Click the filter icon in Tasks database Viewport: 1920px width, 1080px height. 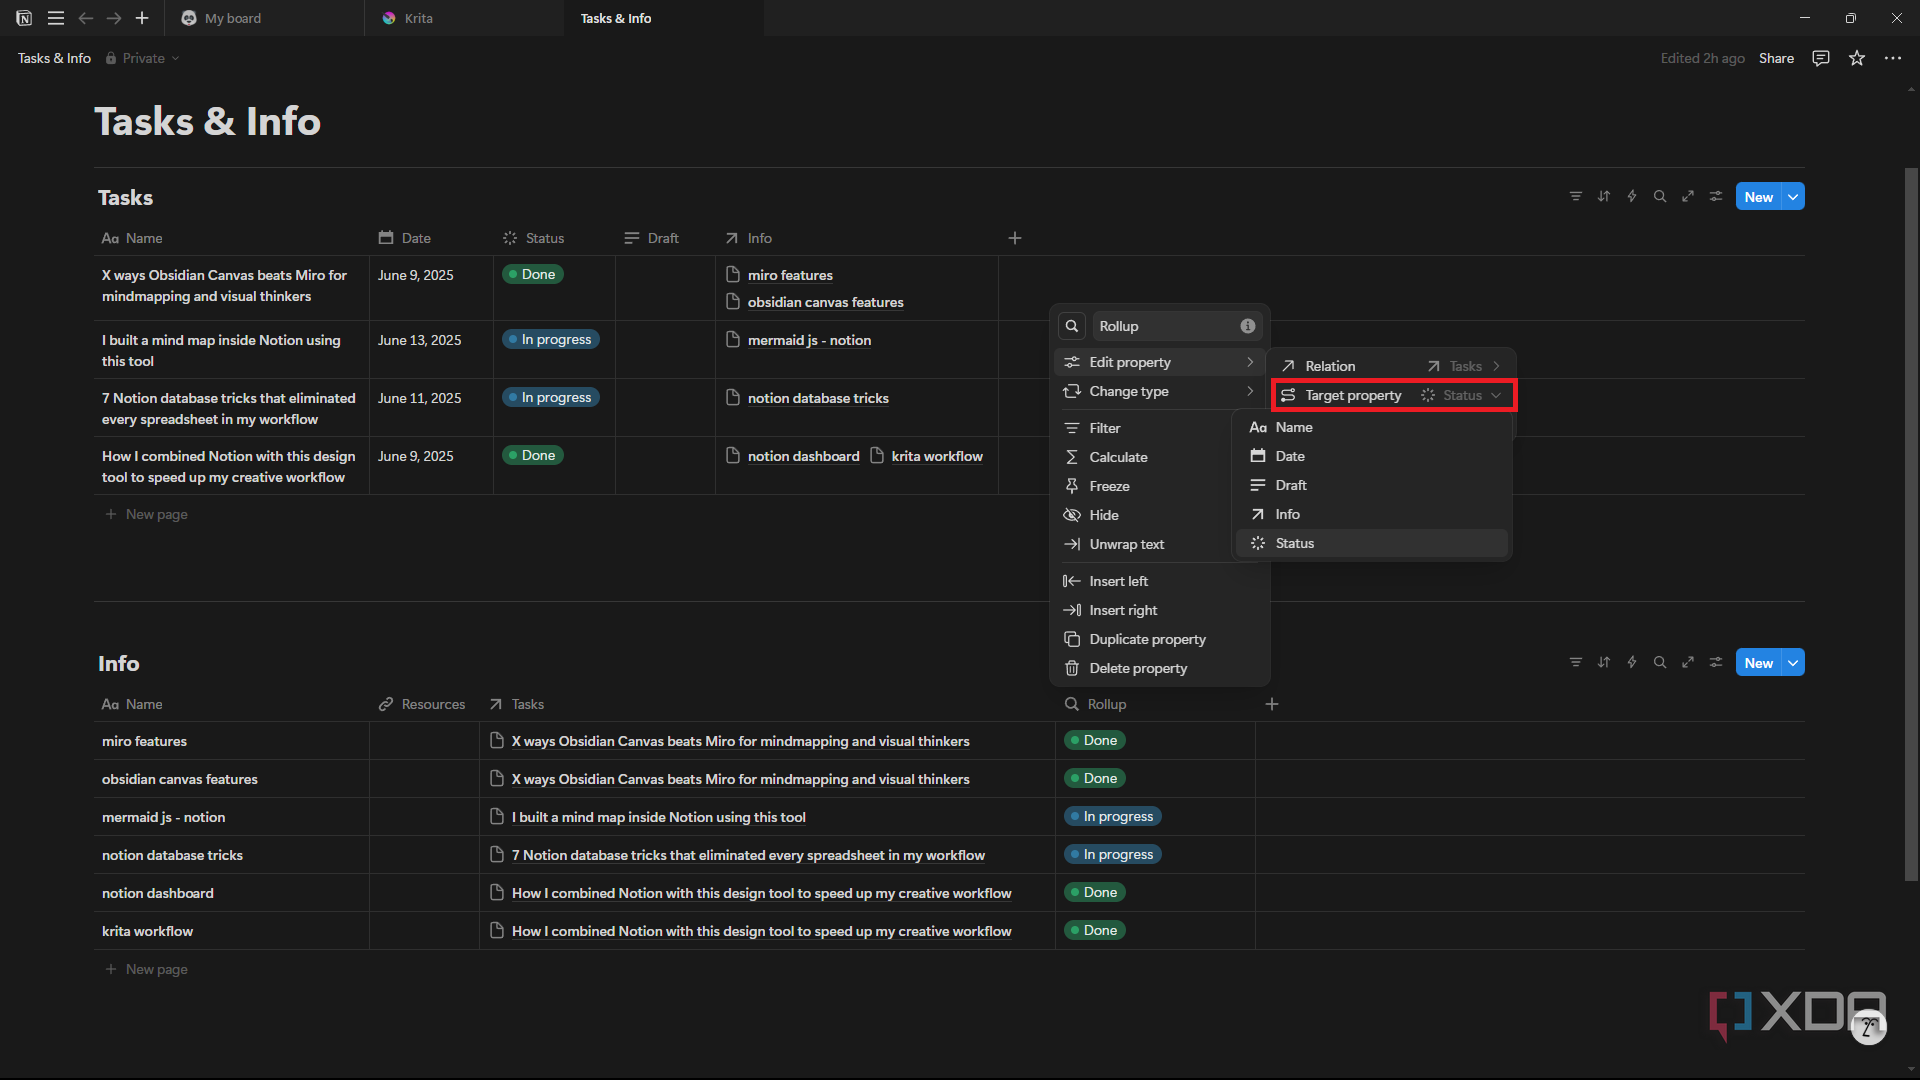pyautogui.click(x=1576, y=197)
